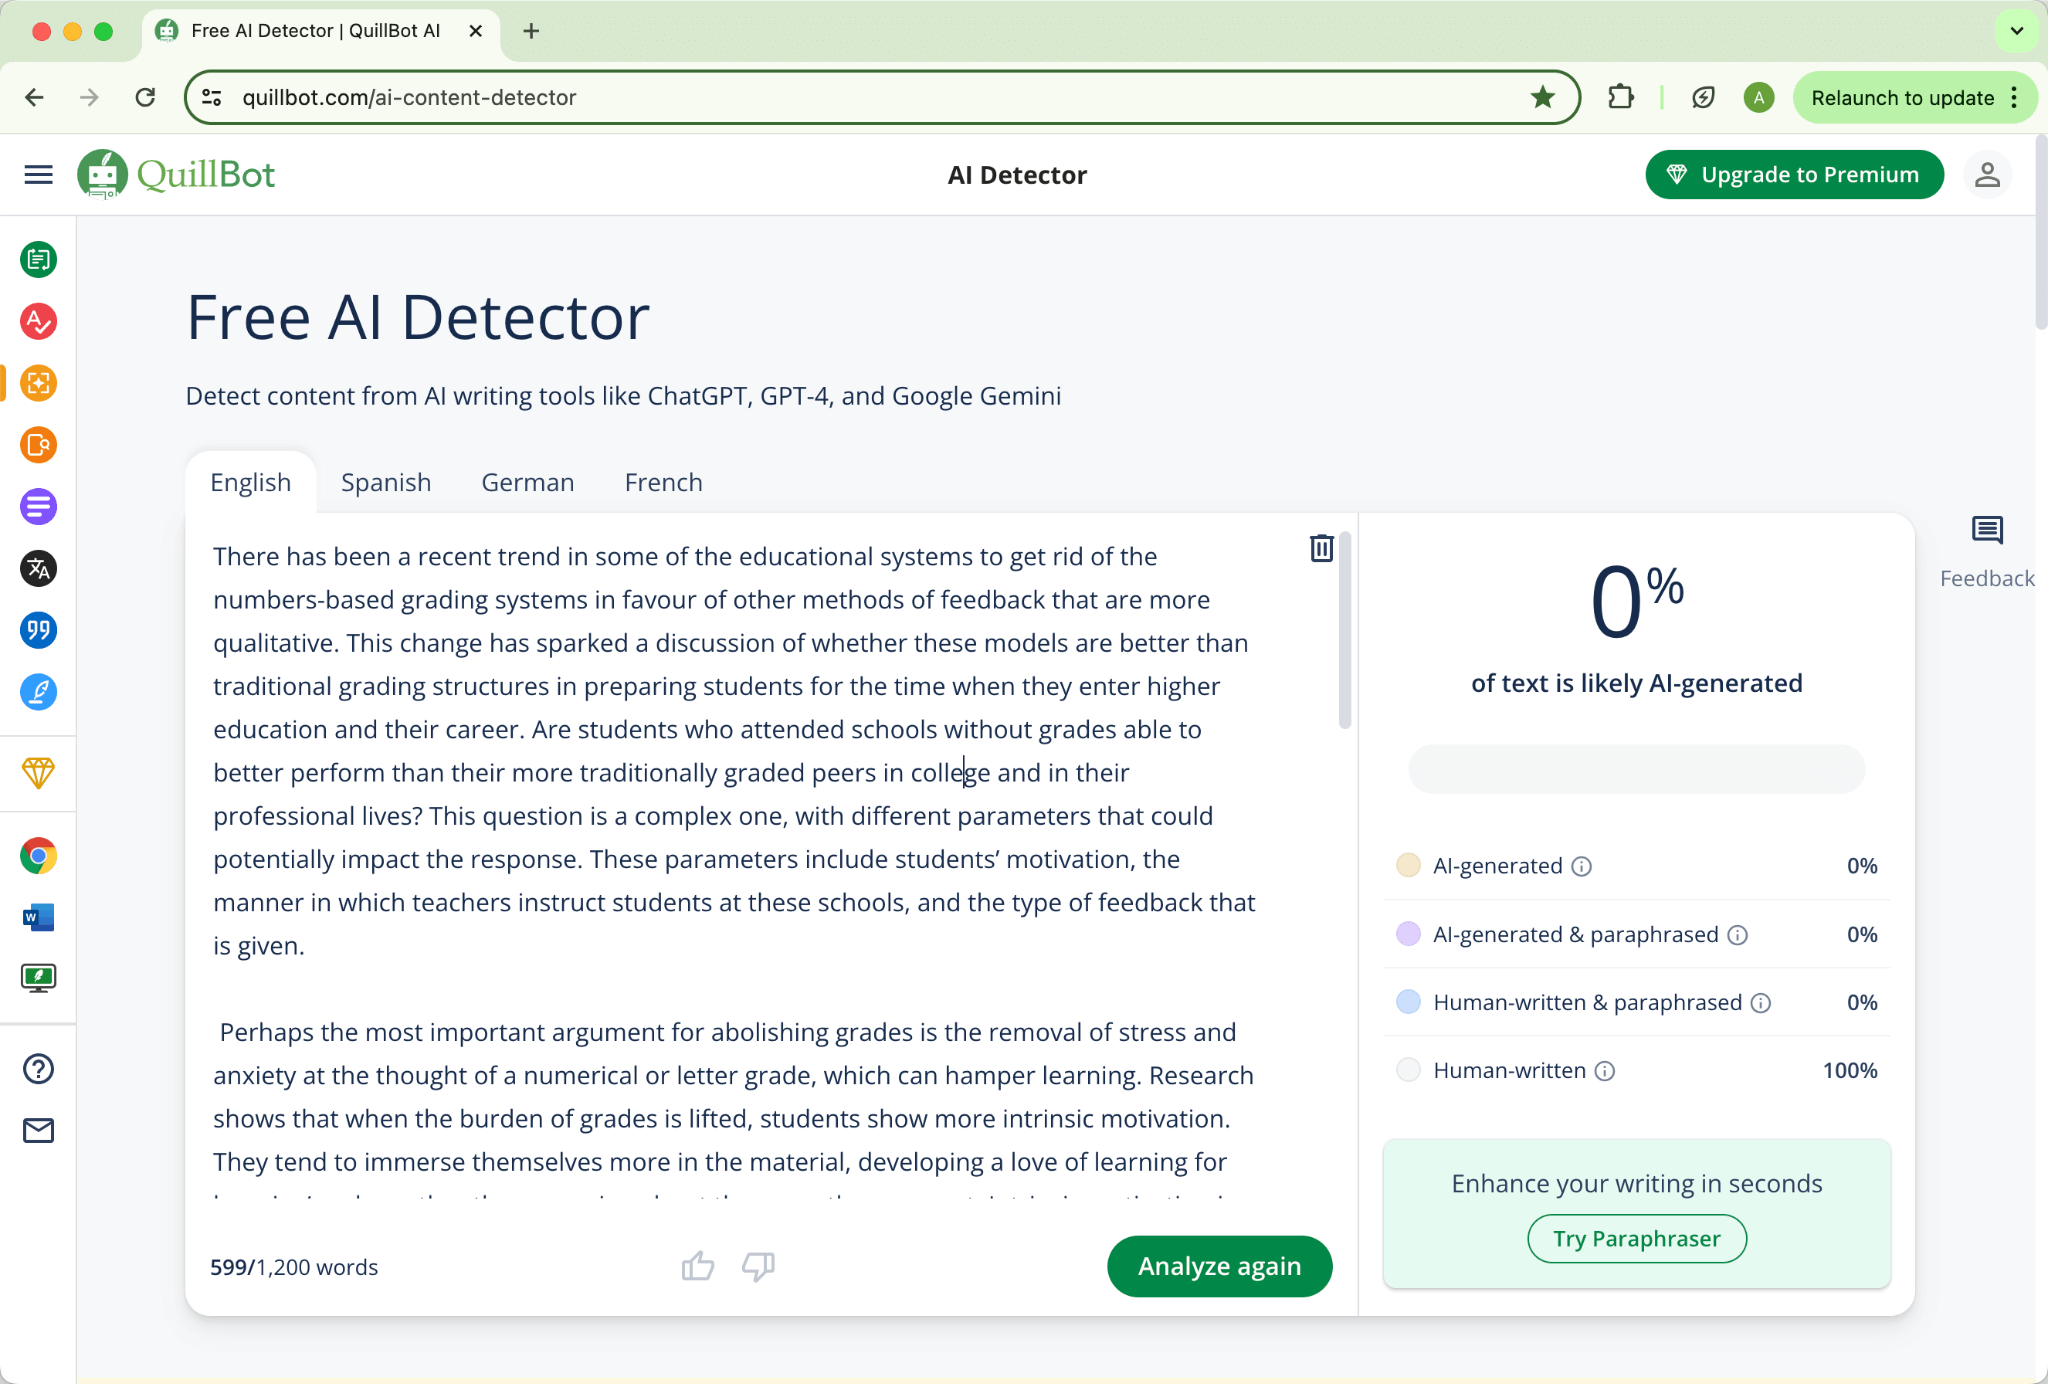Click Analyze again button
Viewport: 2048px width, 1384px height.
click(x=1219, y=1266)
